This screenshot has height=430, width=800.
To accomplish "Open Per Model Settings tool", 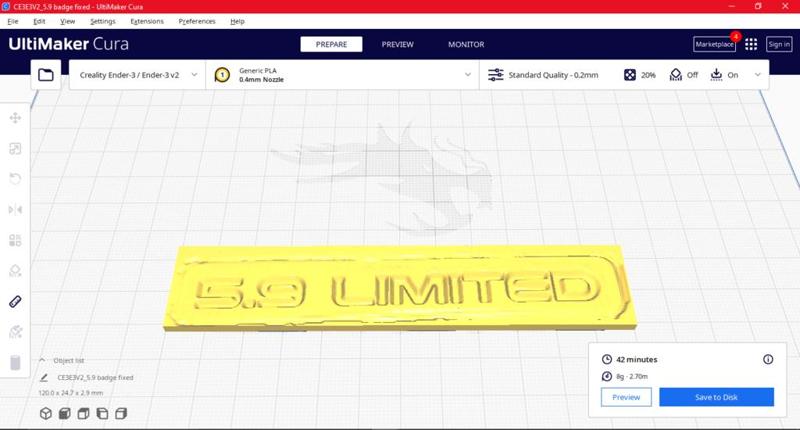I will click(x=15, y=240).
